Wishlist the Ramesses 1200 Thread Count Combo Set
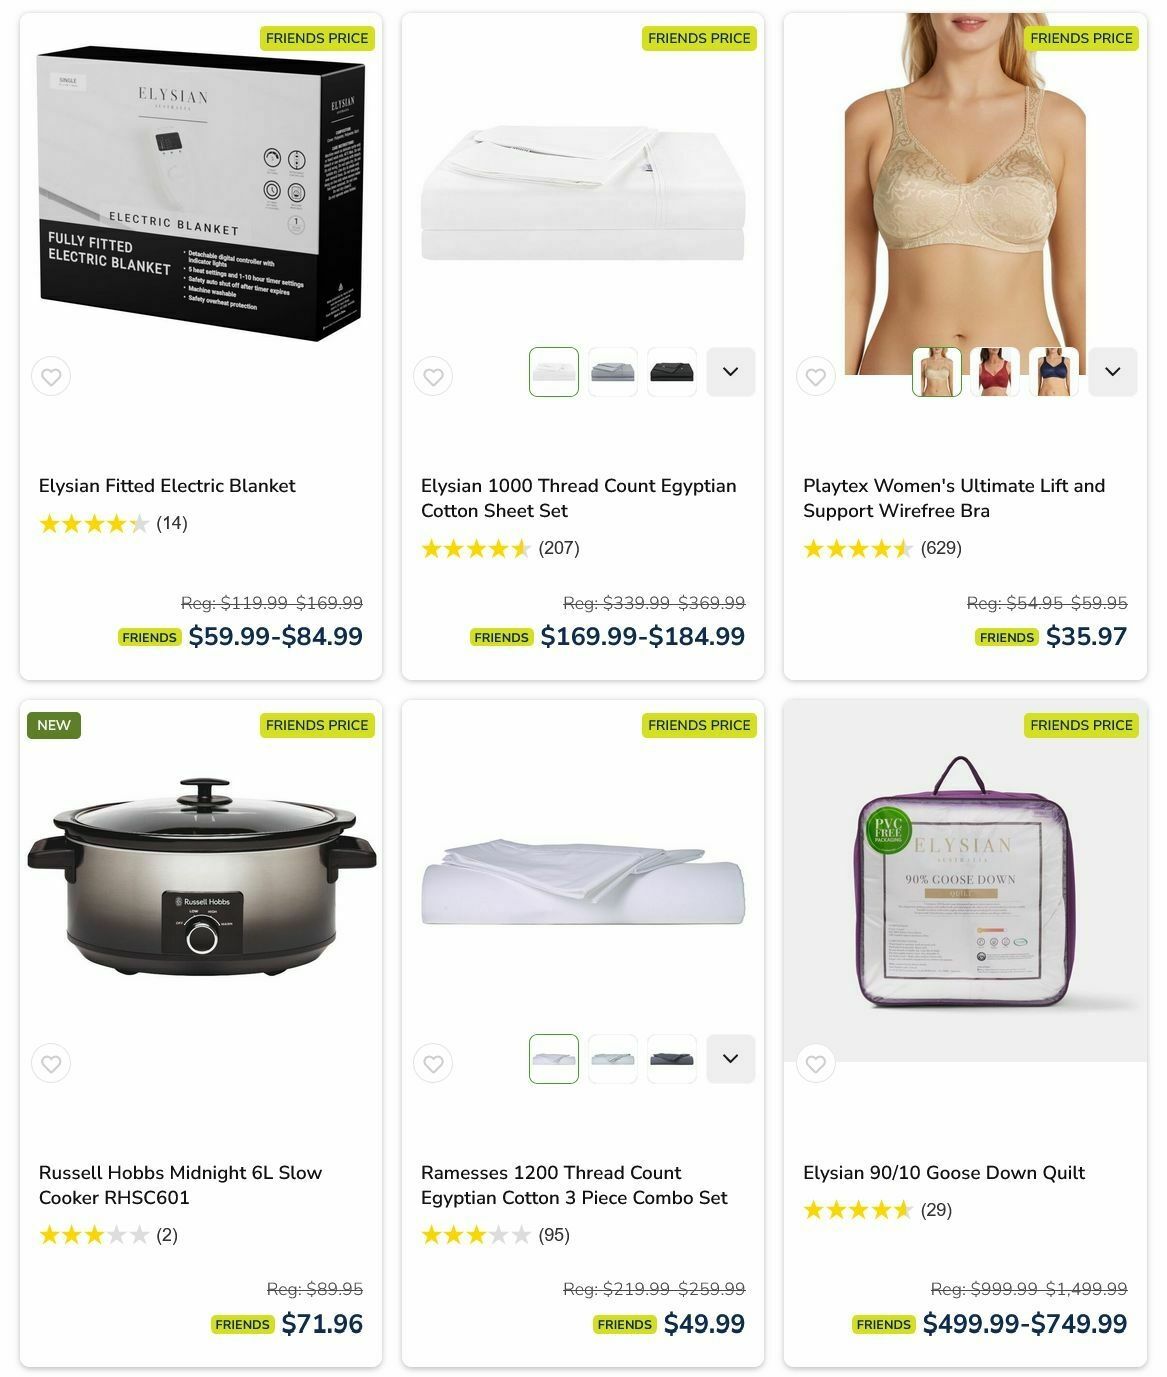The image size is (1167, 1377). [x=433, y=1064]
